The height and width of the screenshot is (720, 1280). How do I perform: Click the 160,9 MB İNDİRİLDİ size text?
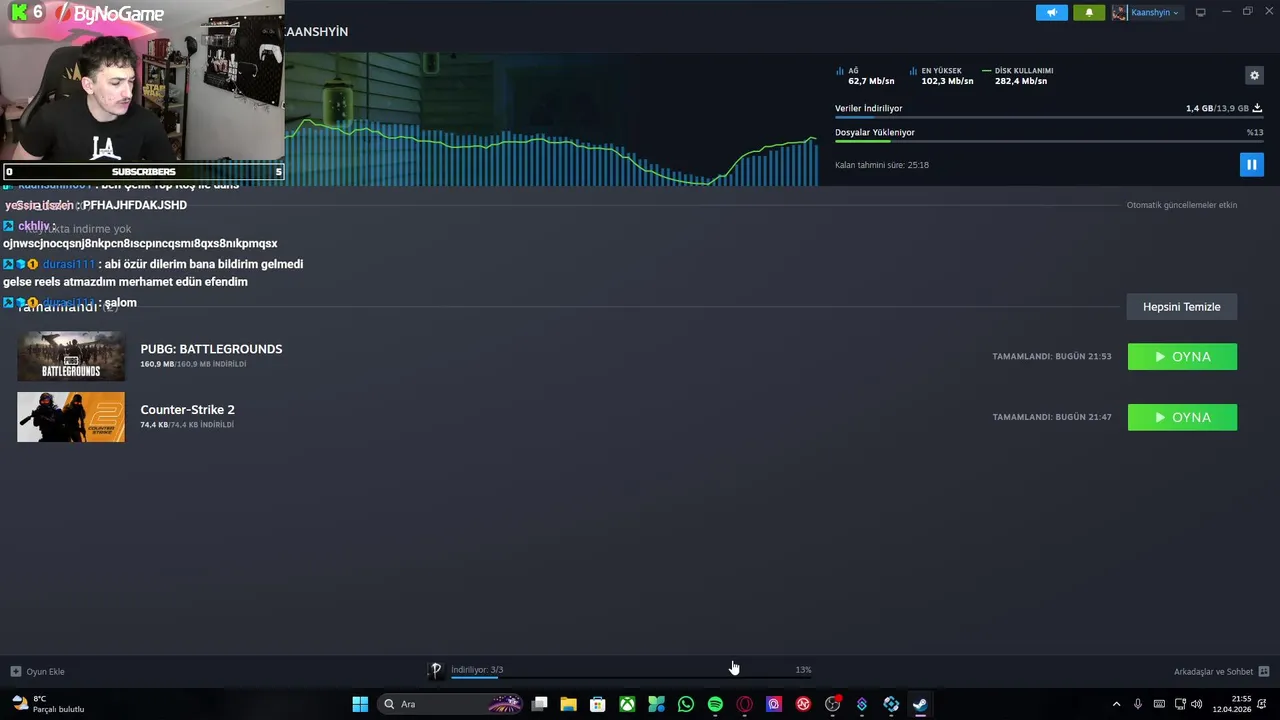pyautogui.click(x=193, y=364)
